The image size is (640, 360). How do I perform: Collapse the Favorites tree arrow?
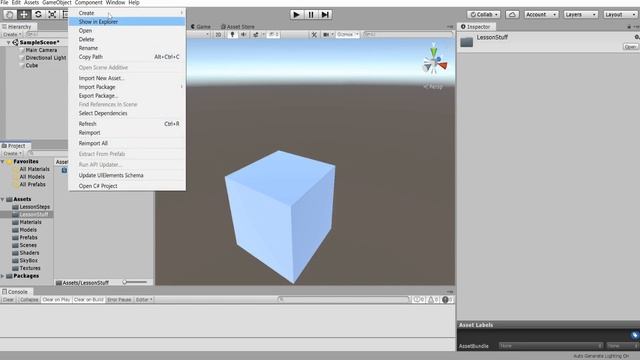click(3, 162)
